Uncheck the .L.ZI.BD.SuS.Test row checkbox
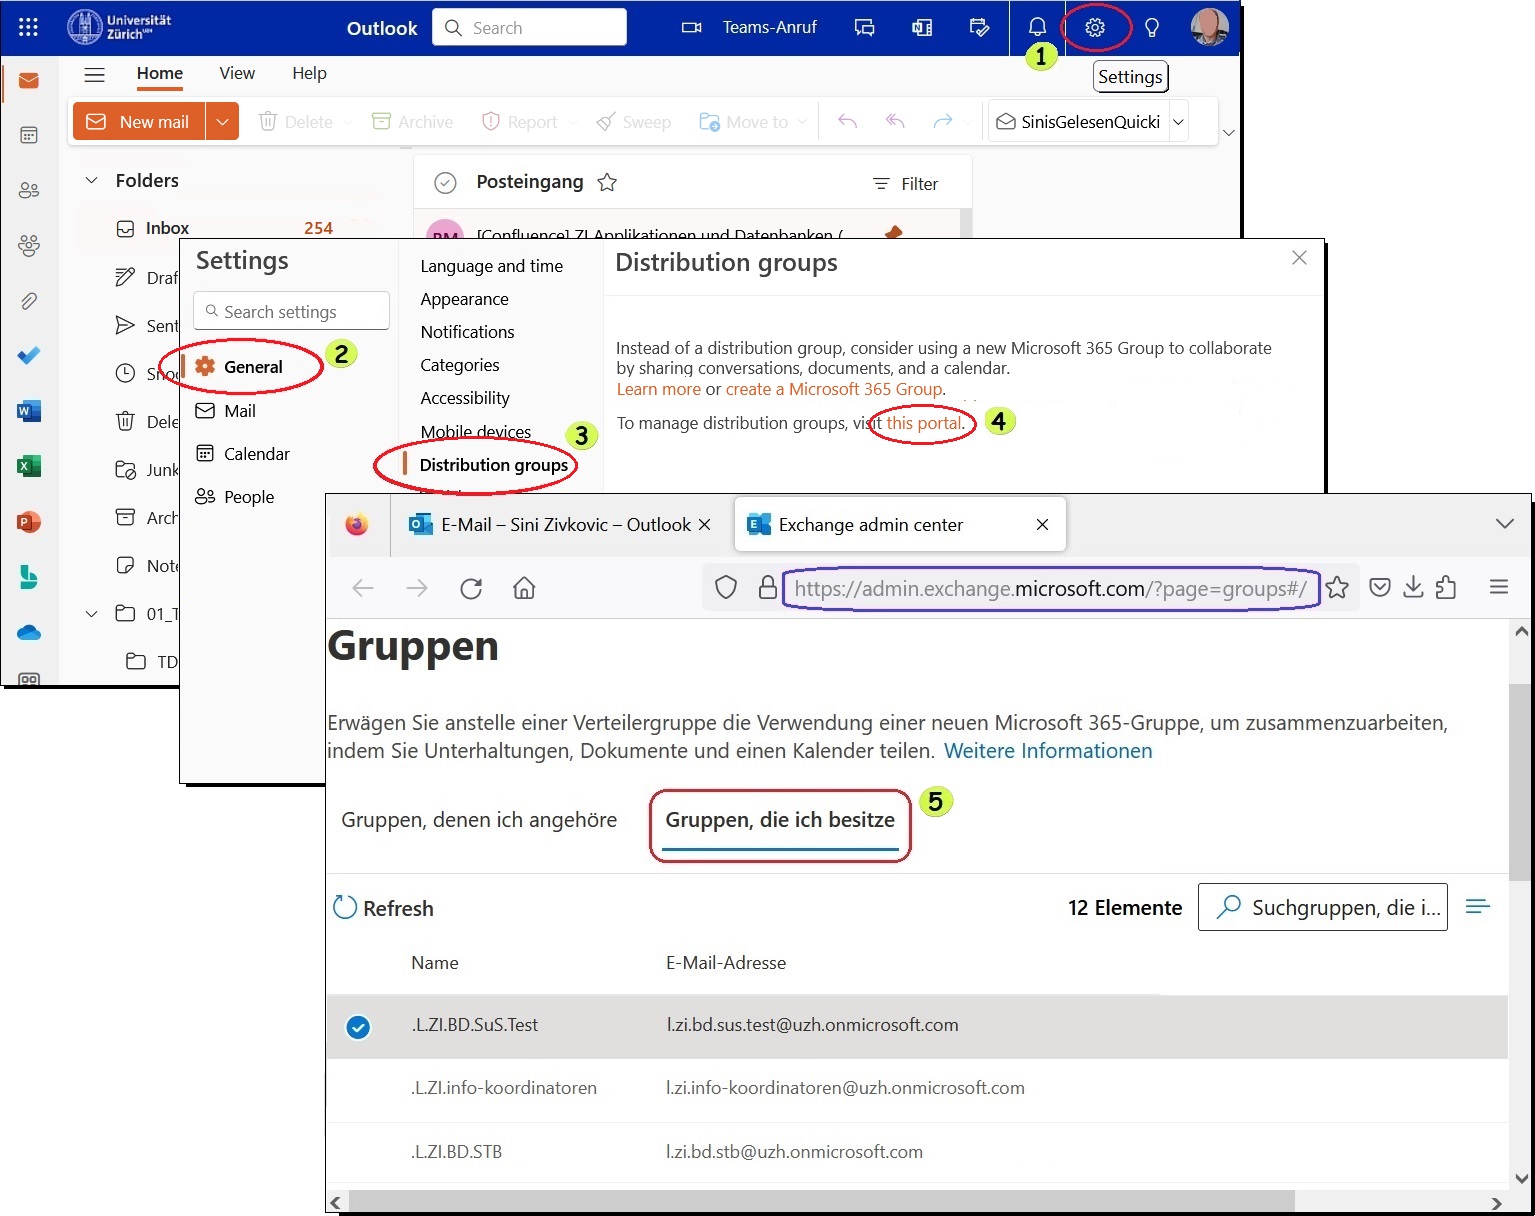1535x1216 pixels. click(358, 1027)
